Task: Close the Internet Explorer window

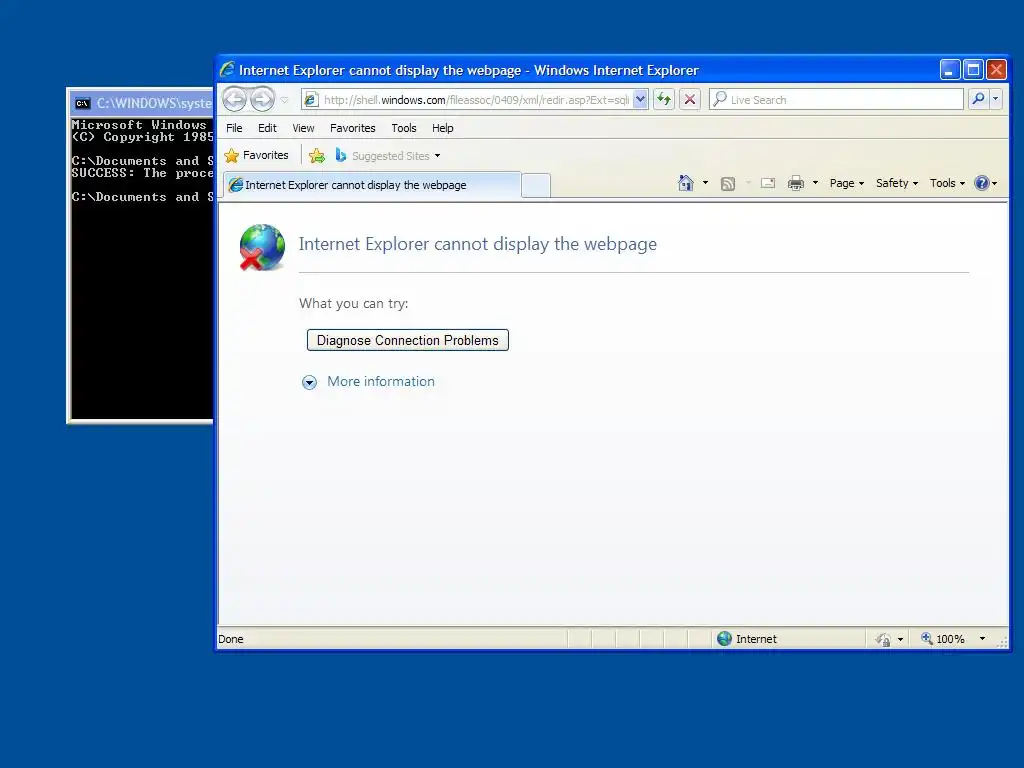Action: (997, 69)
